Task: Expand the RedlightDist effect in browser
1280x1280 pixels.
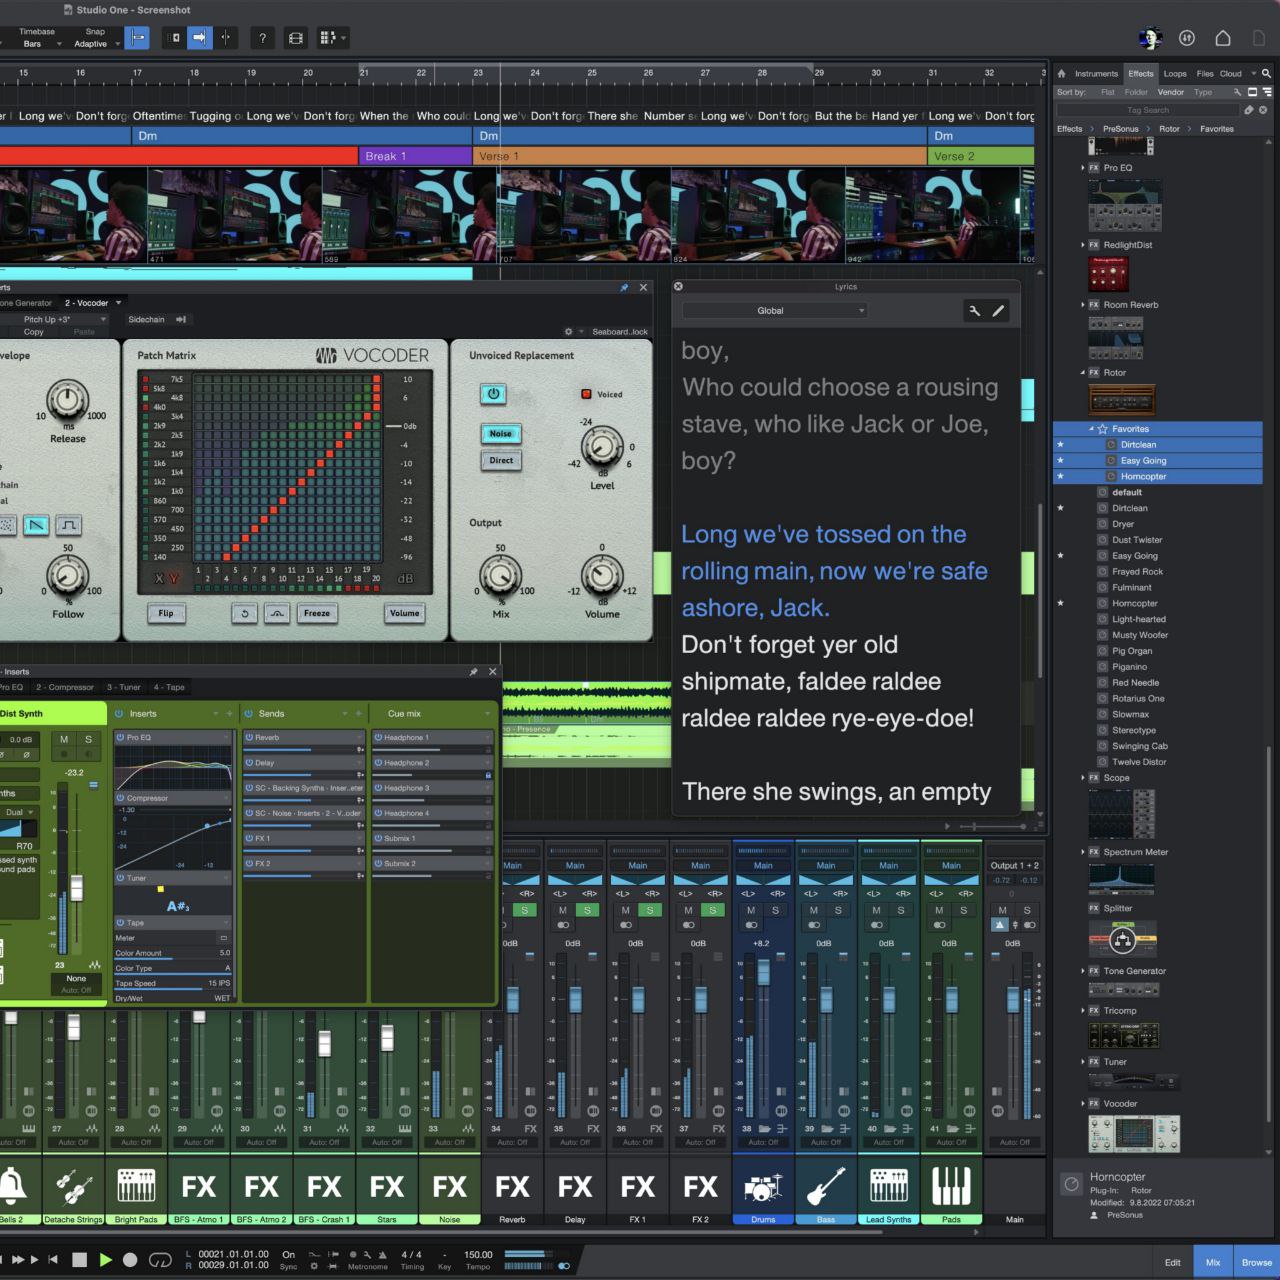Action: (1083, 245)
